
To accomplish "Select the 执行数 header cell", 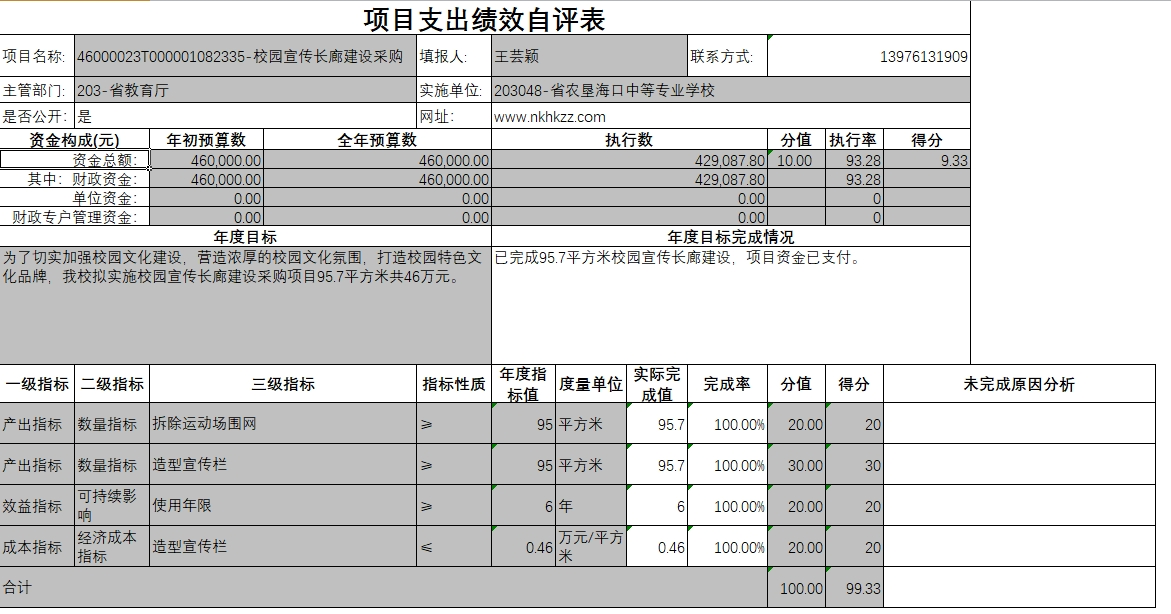I will (x=630, y=140).
